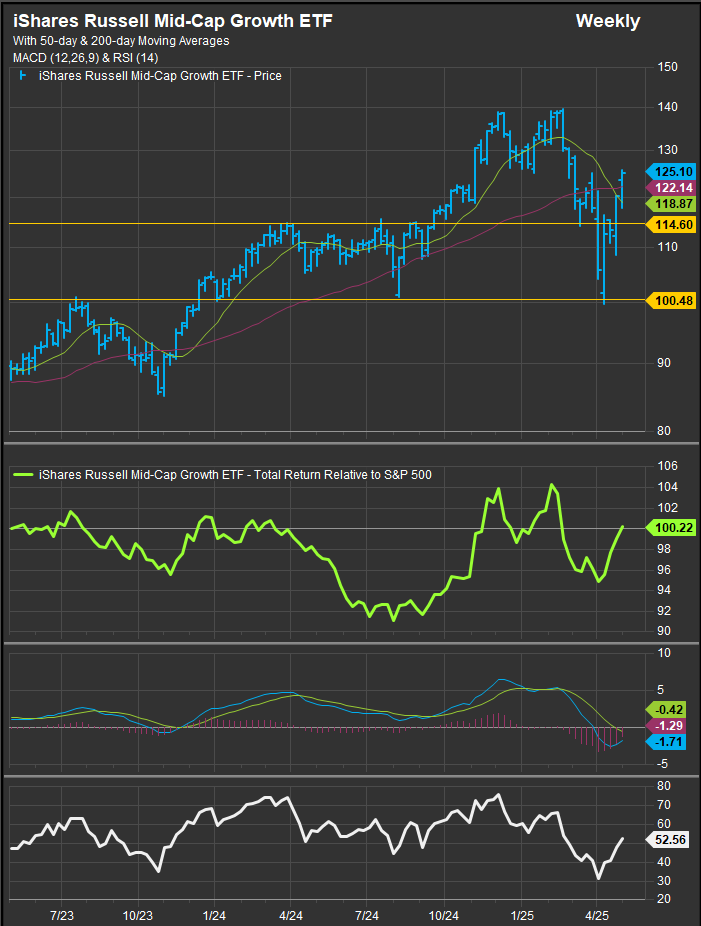The height and width of the screenshot is (926, 701).
Task: Click the 150 price axis label
Action: tap(668, 67)
